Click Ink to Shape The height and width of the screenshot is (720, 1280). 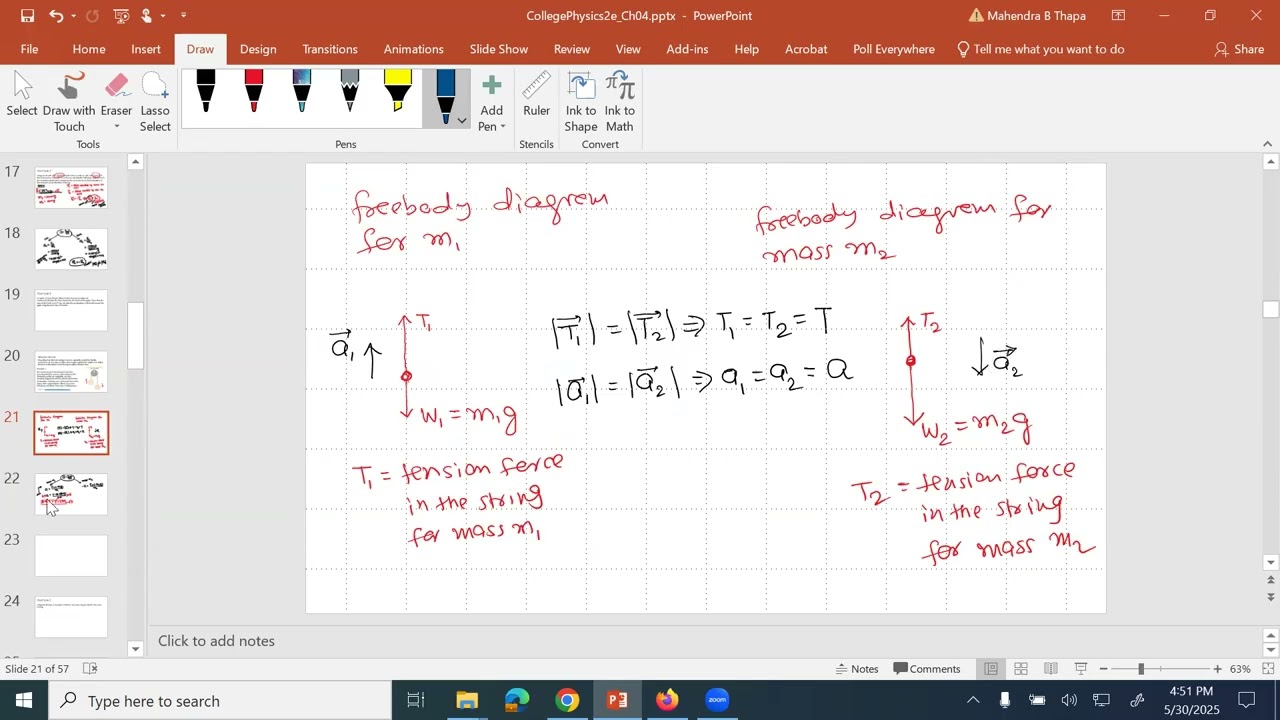click(x=581, y=102)
